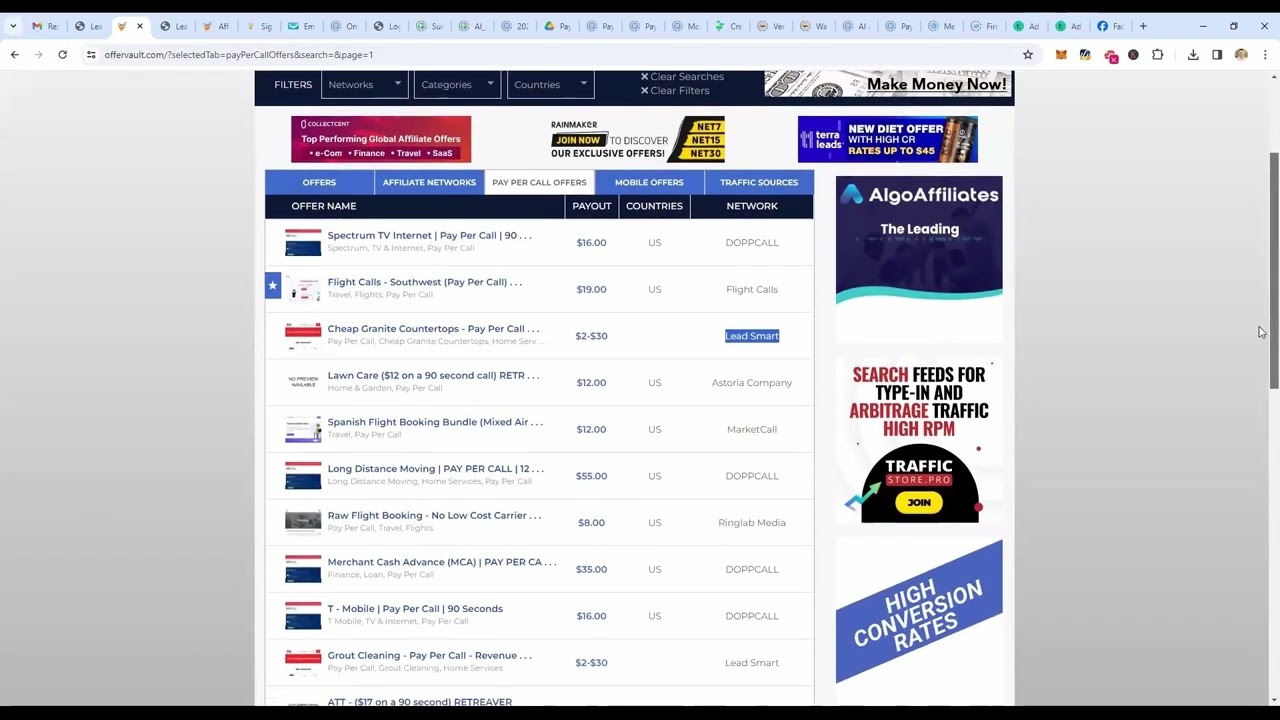Expand the Countries filter dropdown
Viewport: 1280px width, 720px height.
pos(550,85)
